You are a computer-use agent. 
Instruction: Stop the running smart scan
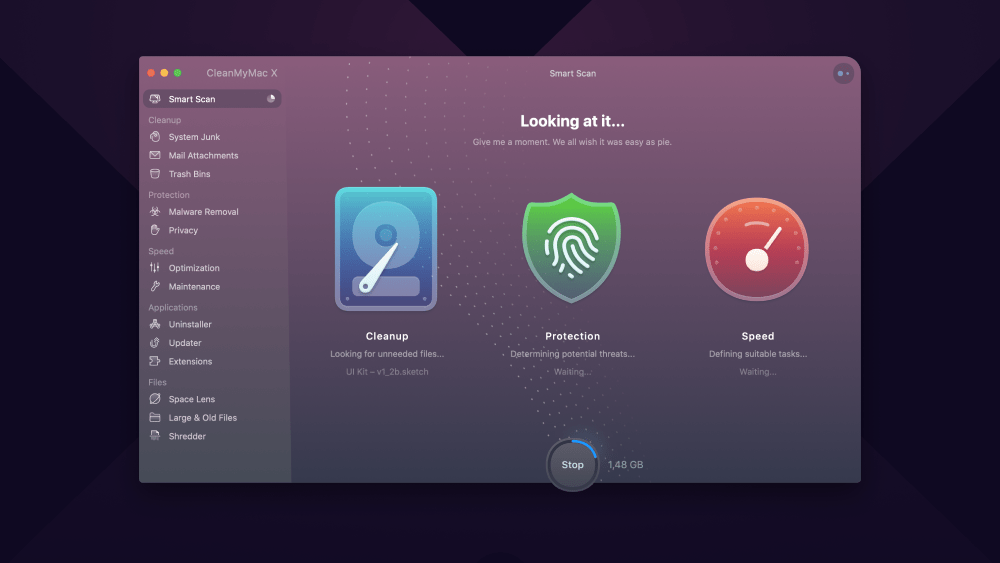click(572, 465)
